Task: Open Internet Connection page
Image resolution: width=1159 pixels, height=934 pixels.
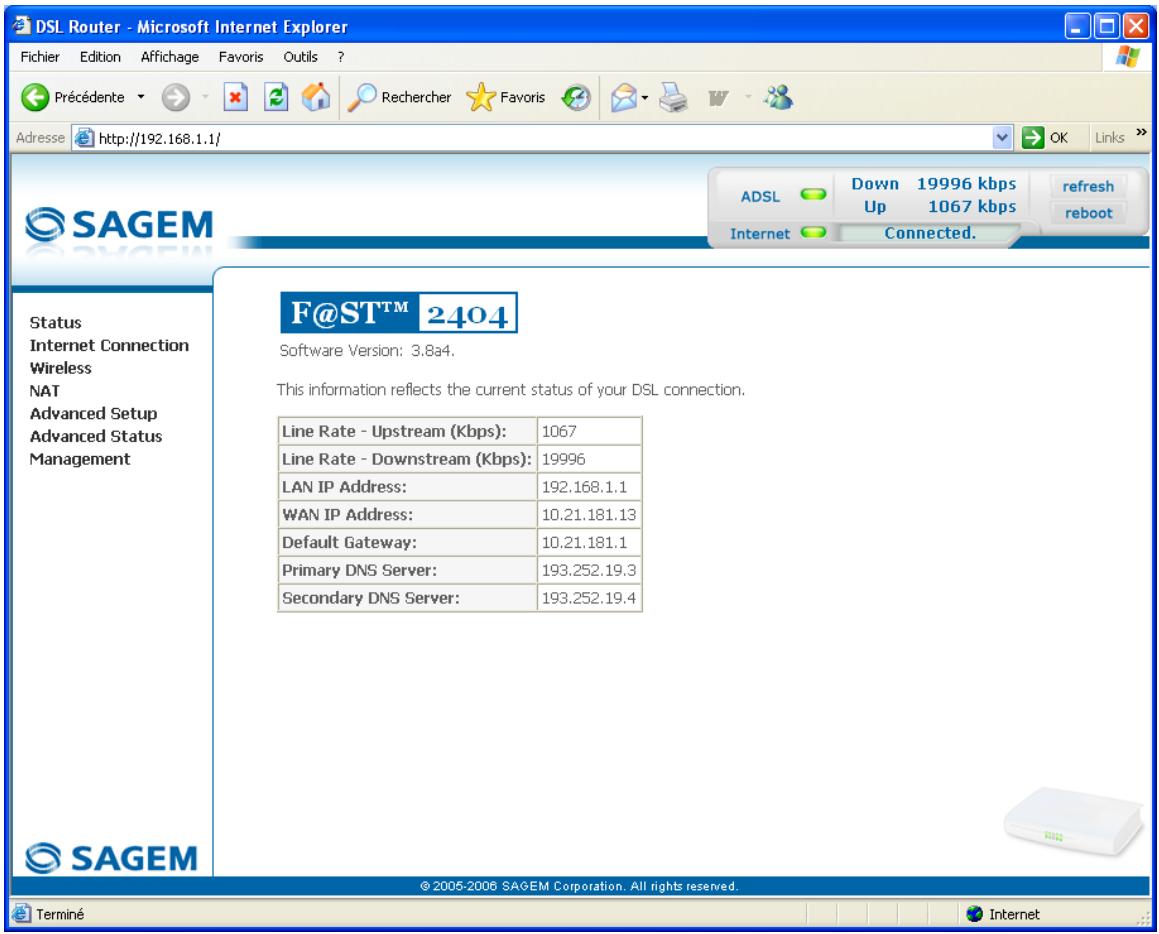Action: [109, 345]
